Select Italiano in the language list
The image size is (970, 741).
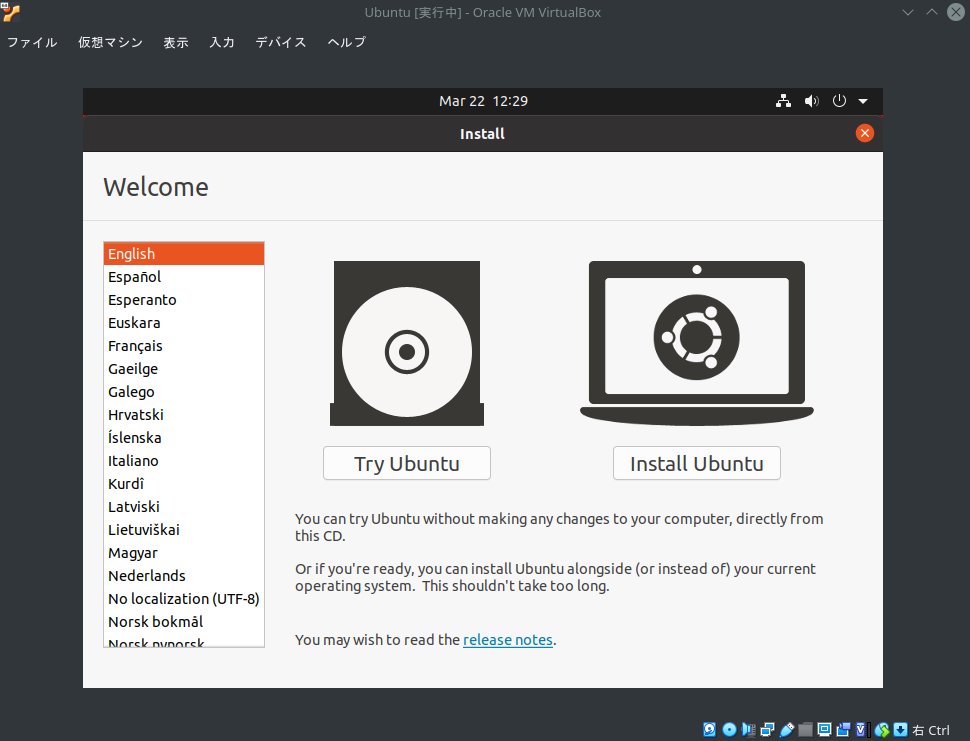(184, 461)
